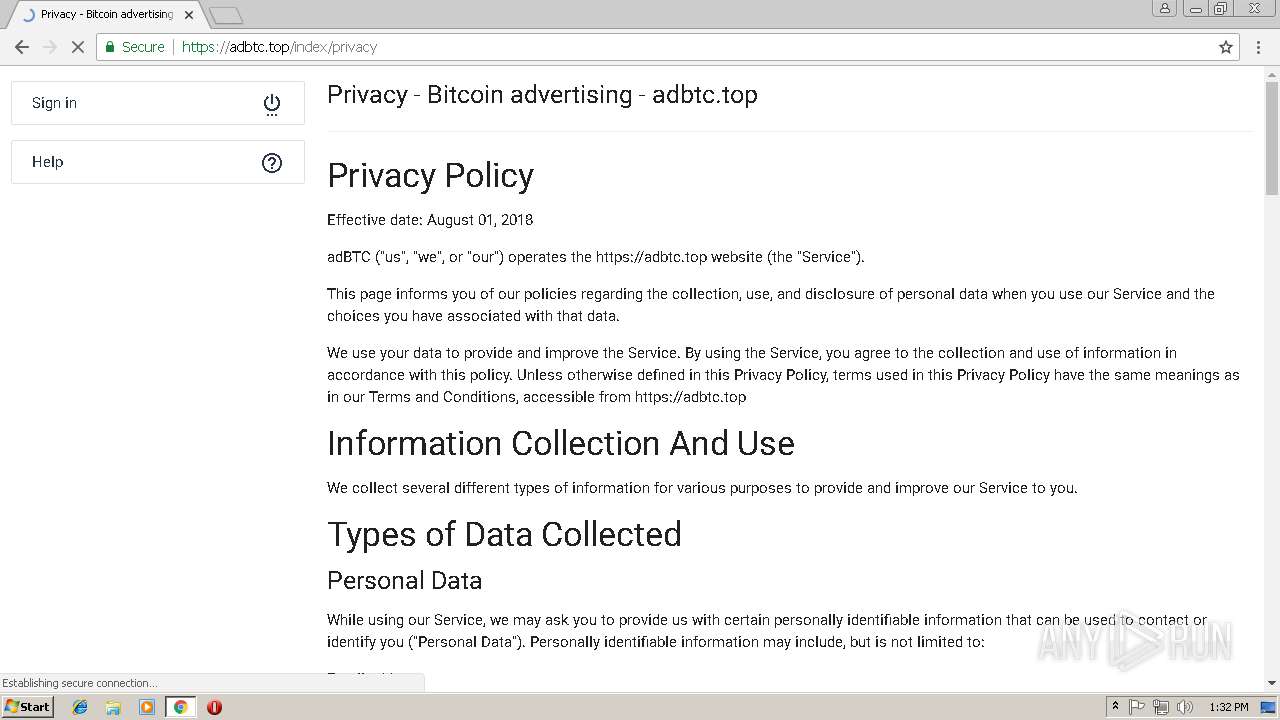Open Chrome's three-dot menu

tap(1258, 47)
